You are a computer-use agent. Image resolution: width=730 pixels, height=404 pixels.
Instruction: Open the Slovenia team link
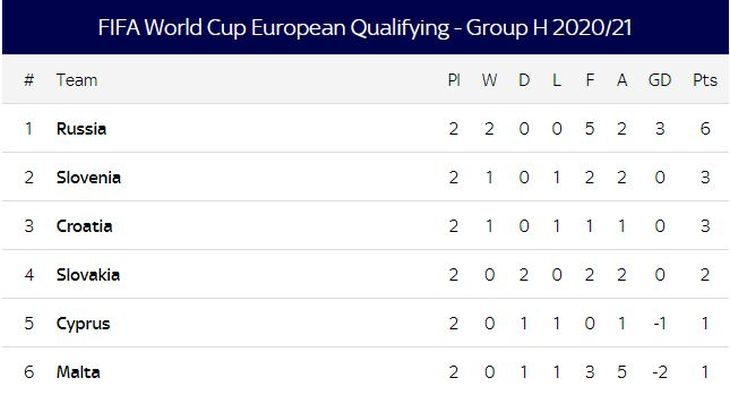click(88, 177)
